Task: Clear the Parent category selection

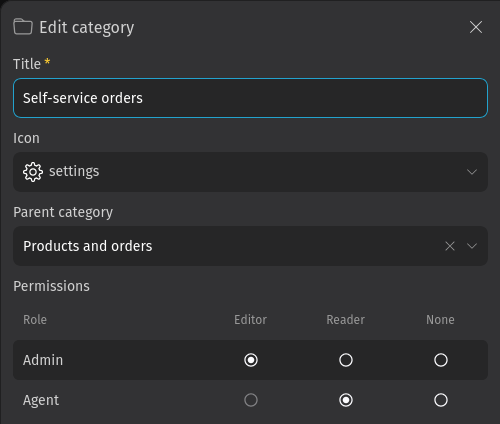Action: click(x=450, y=246)
